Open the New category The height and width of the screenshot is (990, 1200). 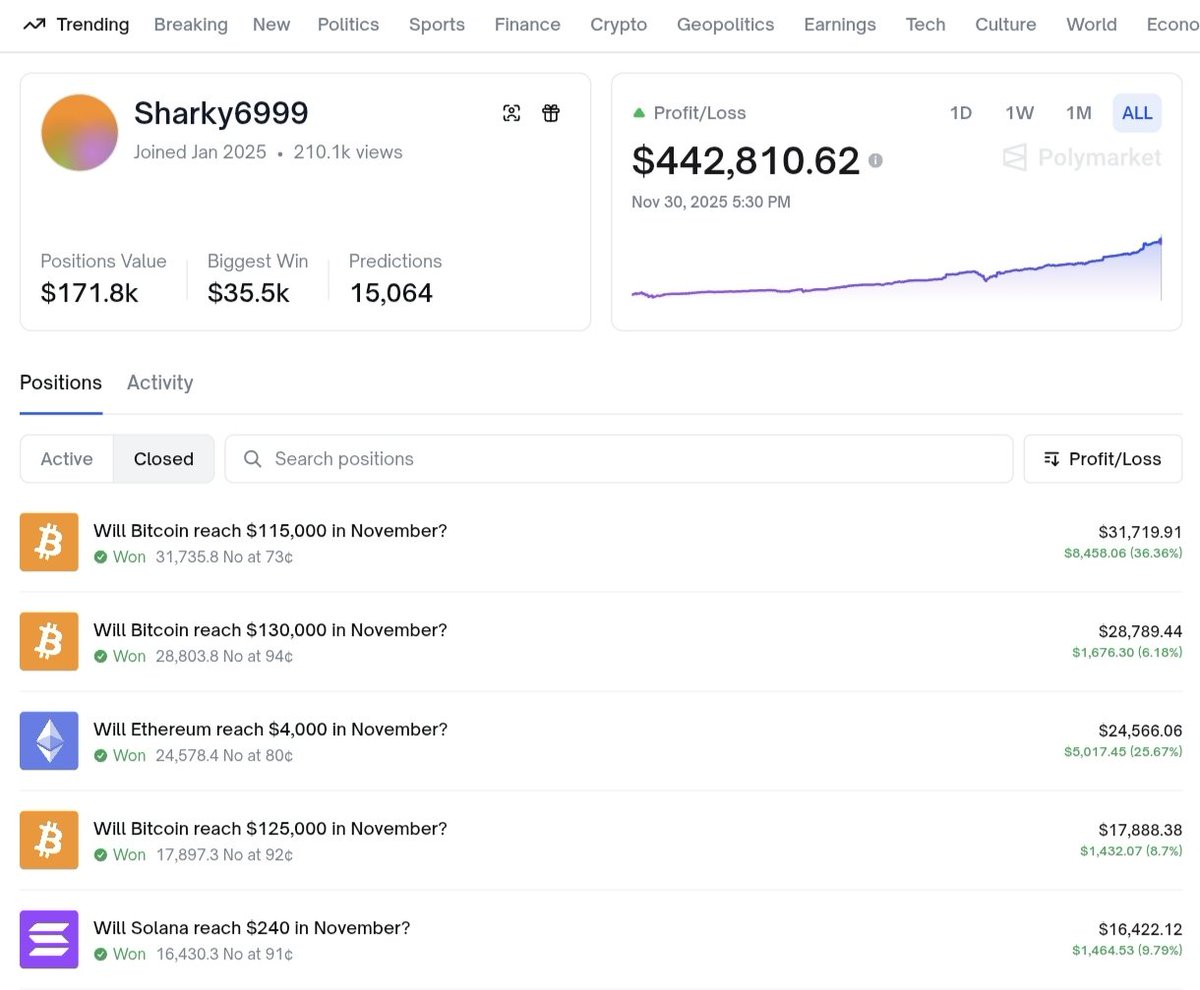pos(272,24)
